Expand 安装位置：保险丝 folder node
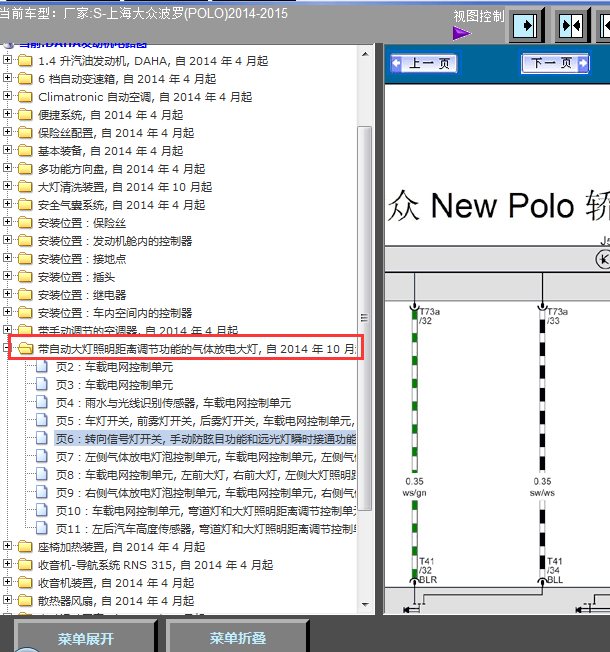The width and height of the screenshot is (610, 652). (7, 222)
